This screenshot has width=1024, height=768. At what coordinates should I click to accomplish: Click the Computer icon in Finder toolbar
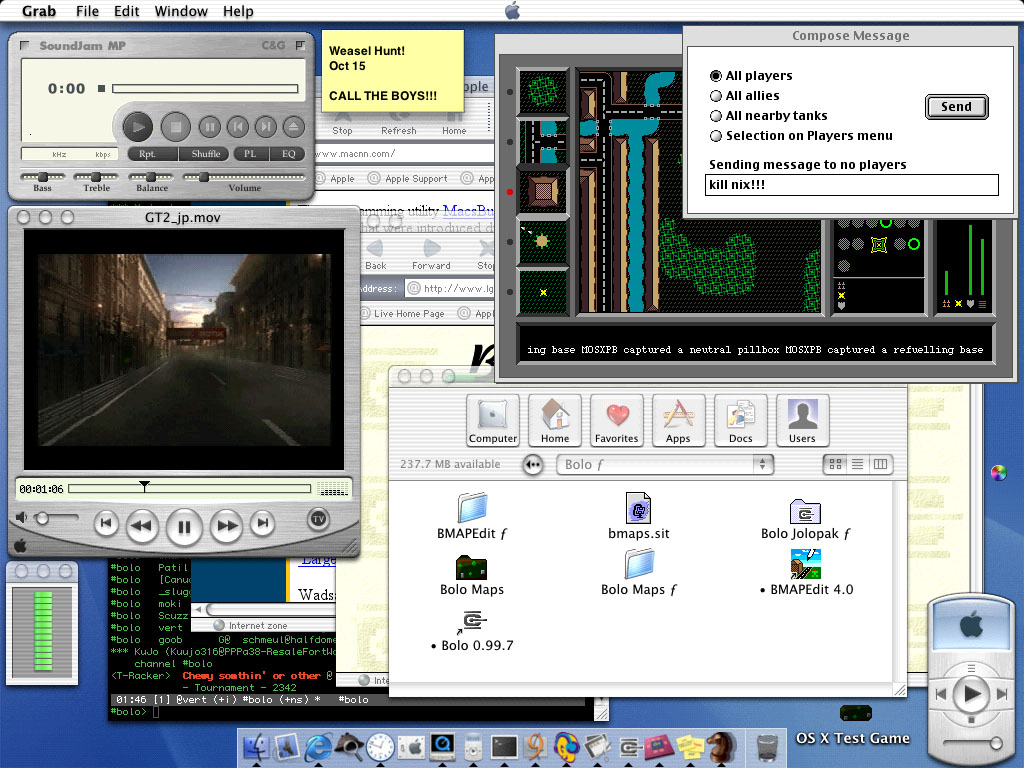(x=493, y=420)
